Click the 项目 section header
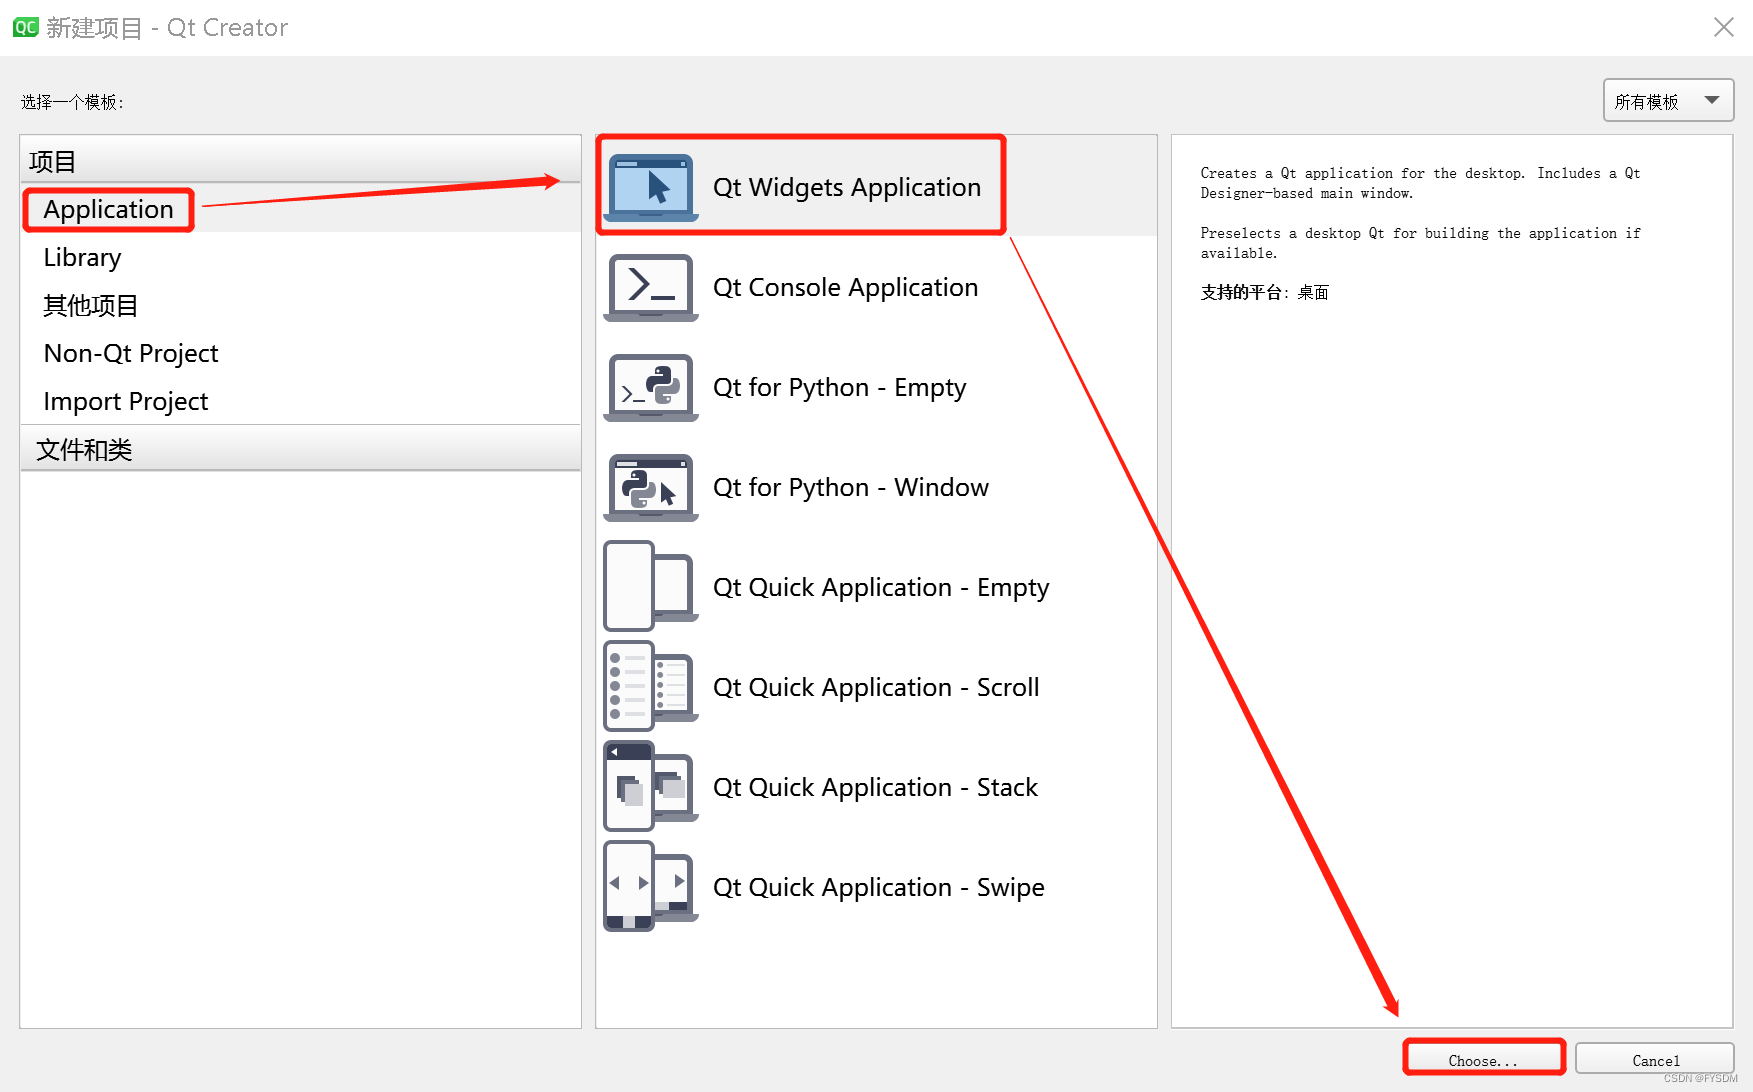The width and height of the screenshot is (1753, 1092). click(x=300, y=160)
